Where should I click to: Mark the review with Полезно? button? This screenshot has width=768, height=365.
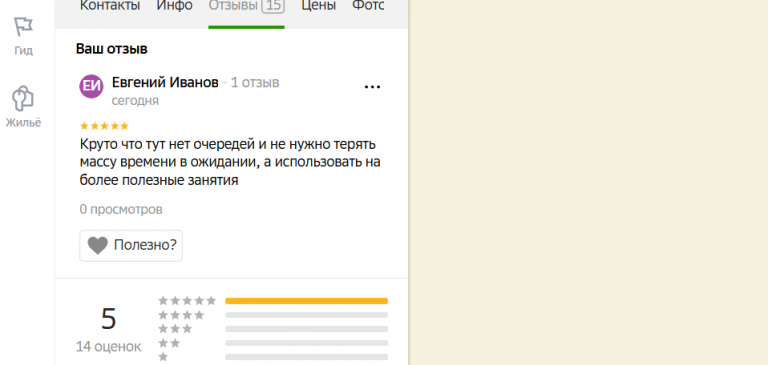[x=131, y=245]
